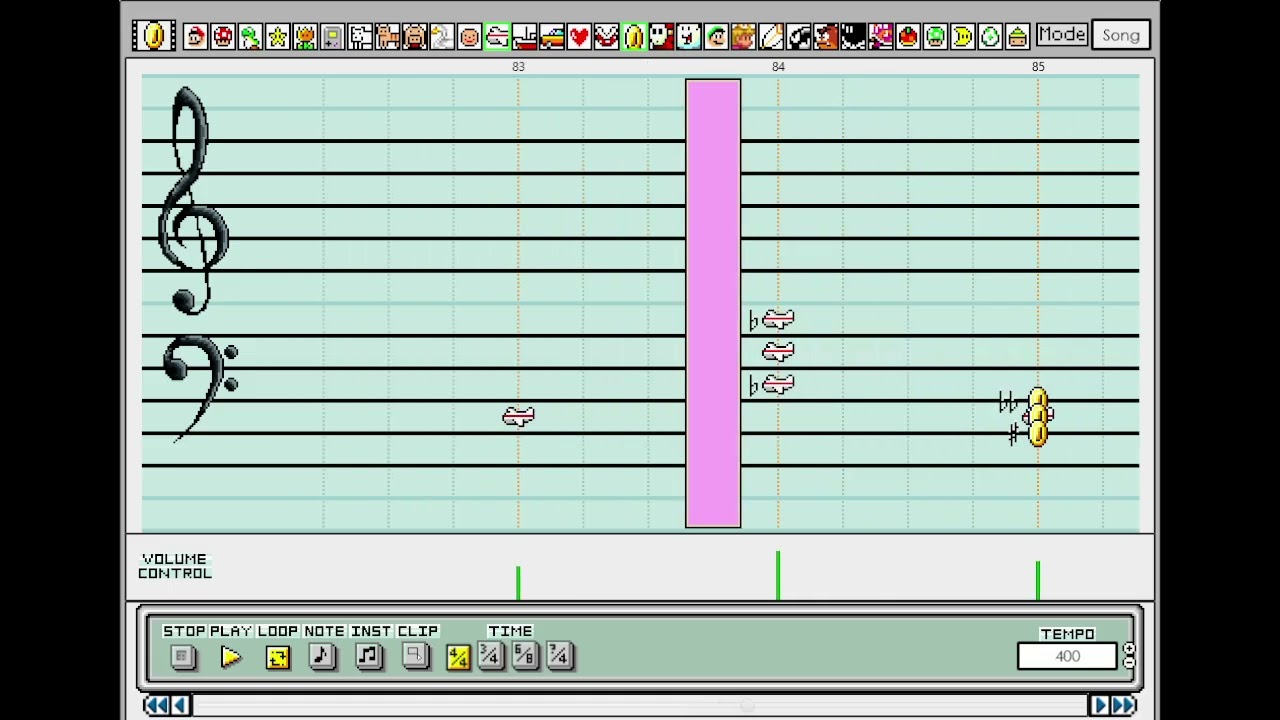Jump forward with the double-right arrow

tap(1123, 706)
